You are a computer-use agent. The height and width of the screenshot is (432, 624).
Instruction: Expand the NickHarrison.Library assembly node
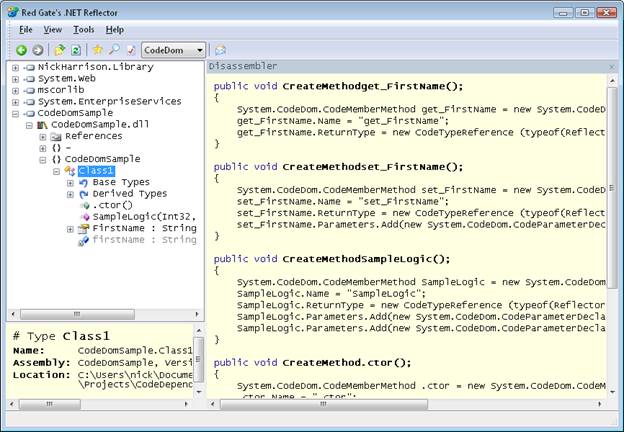(x=15, y=68)
